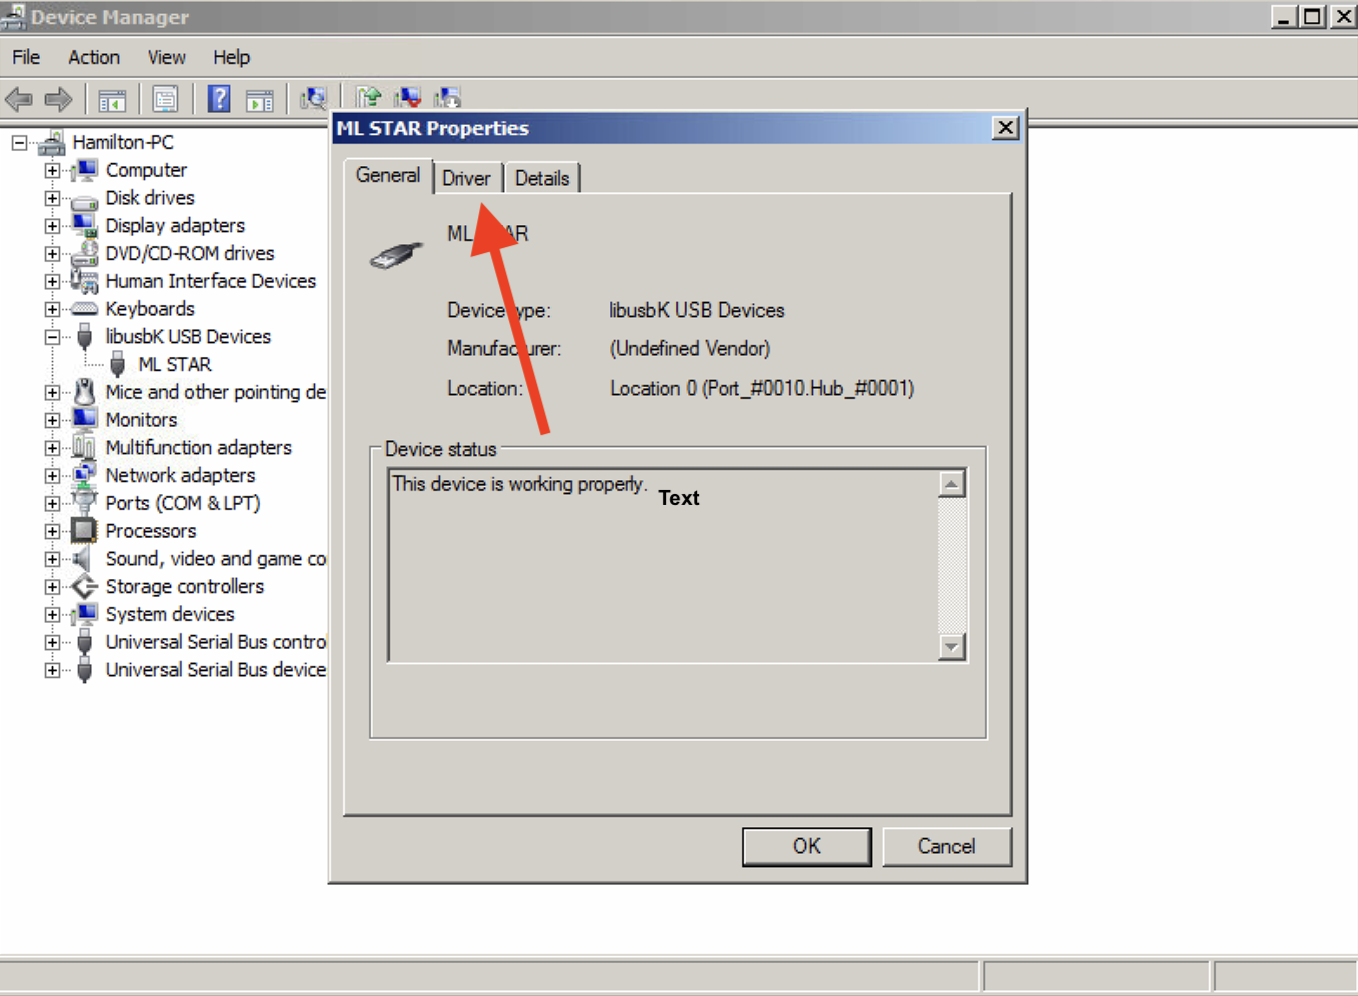Switch to the Driver tab
This screenshot has width=1358, height=996.
click(466, 178)
